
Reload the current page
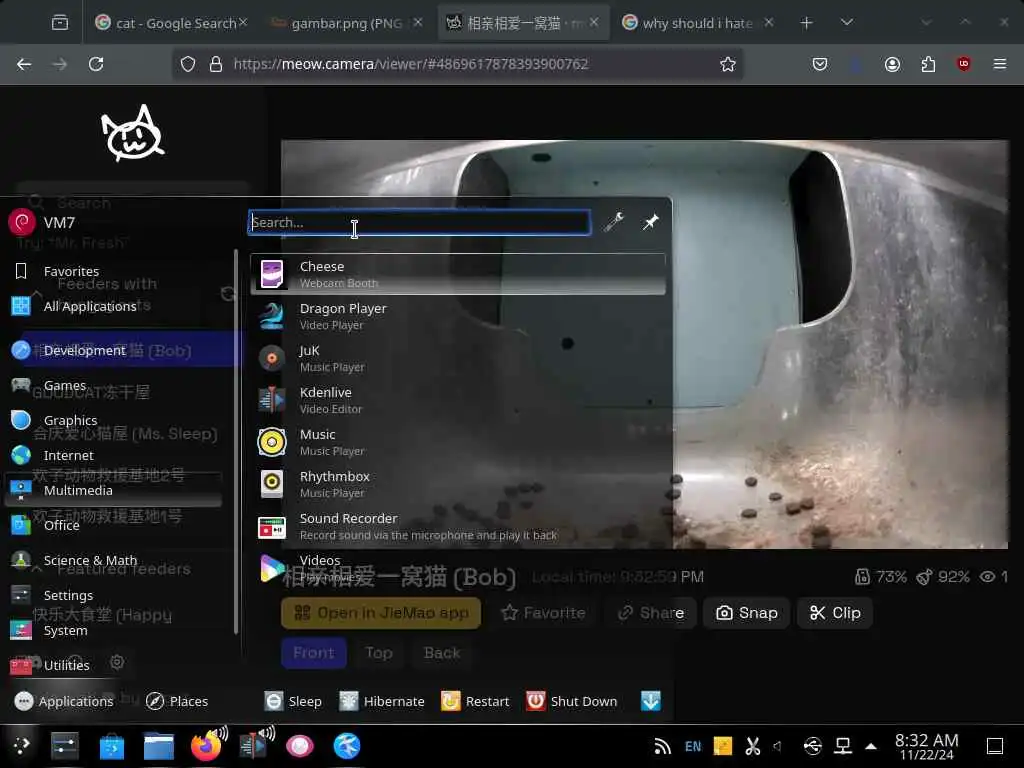[96, 64]
